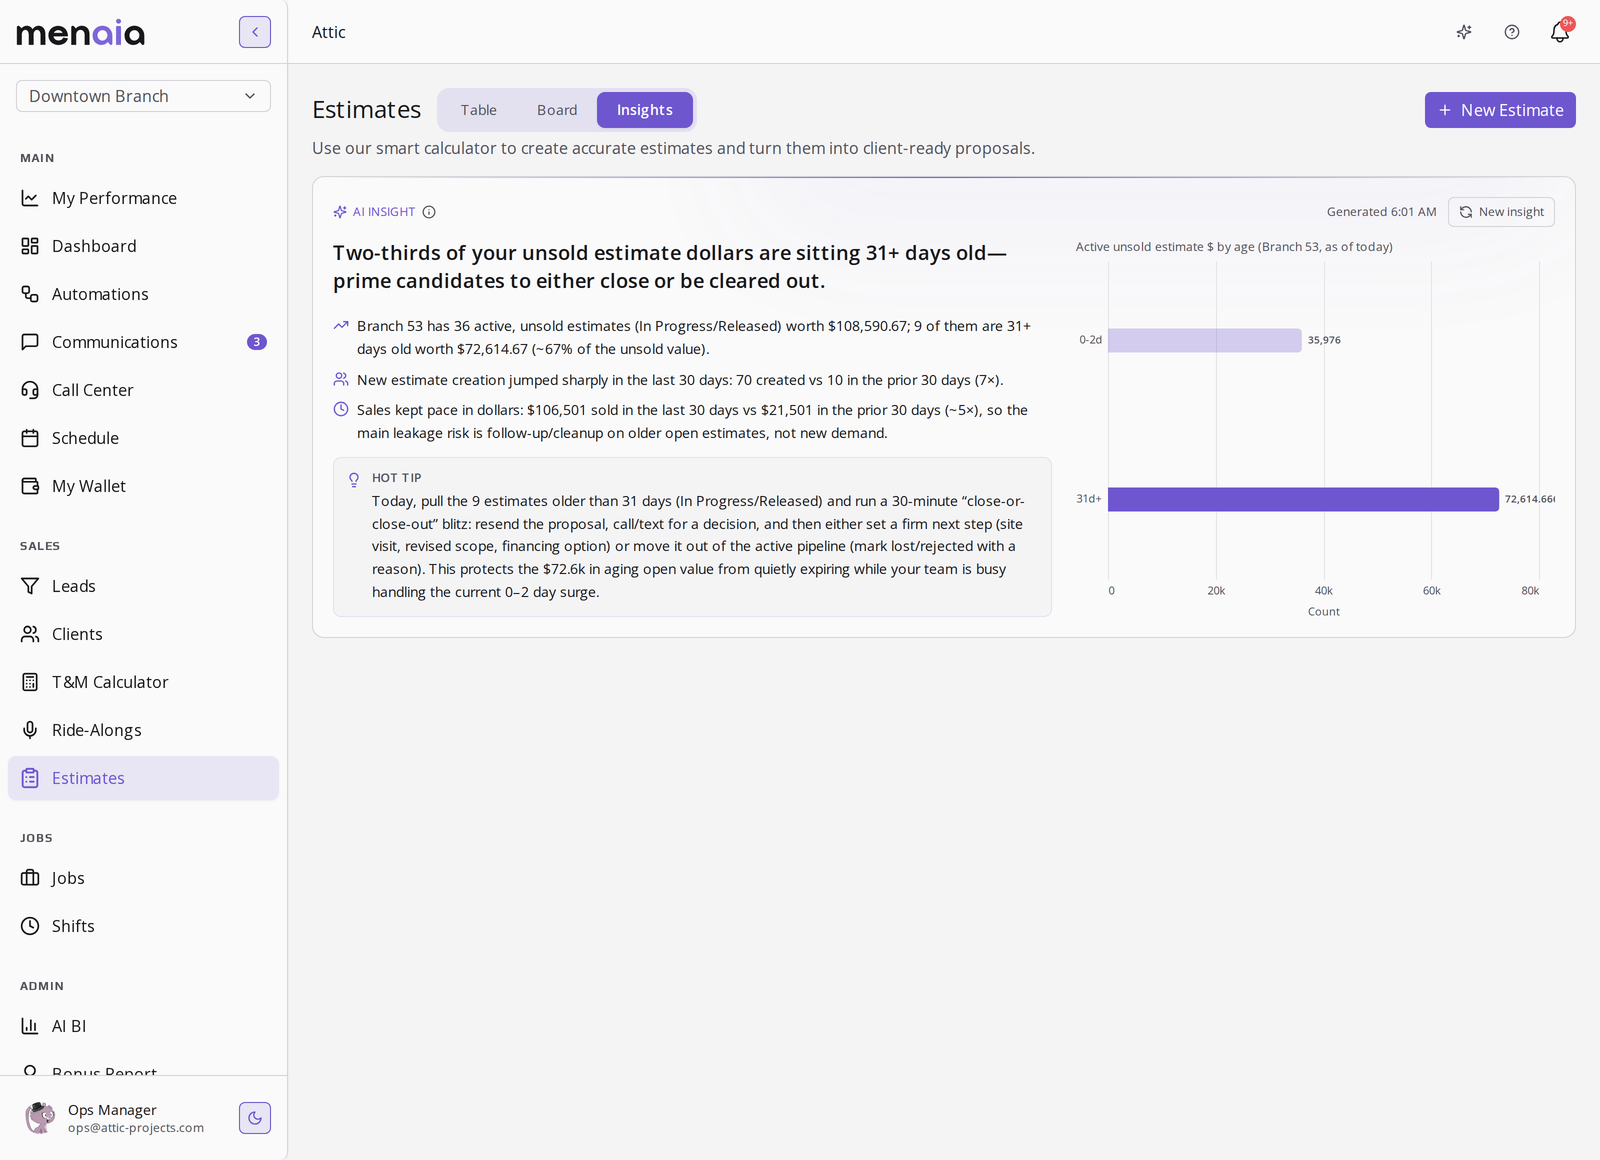Click the Call Center headset icon

click(x=30, y=390)
